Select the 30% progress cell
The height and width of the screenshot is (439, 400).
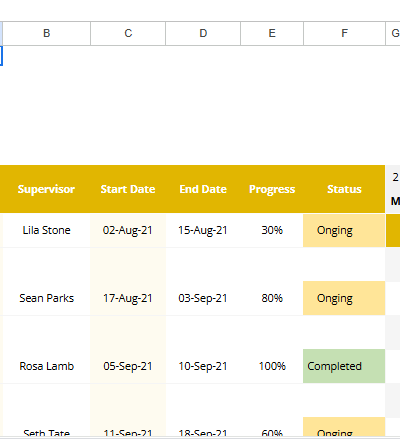272,230
